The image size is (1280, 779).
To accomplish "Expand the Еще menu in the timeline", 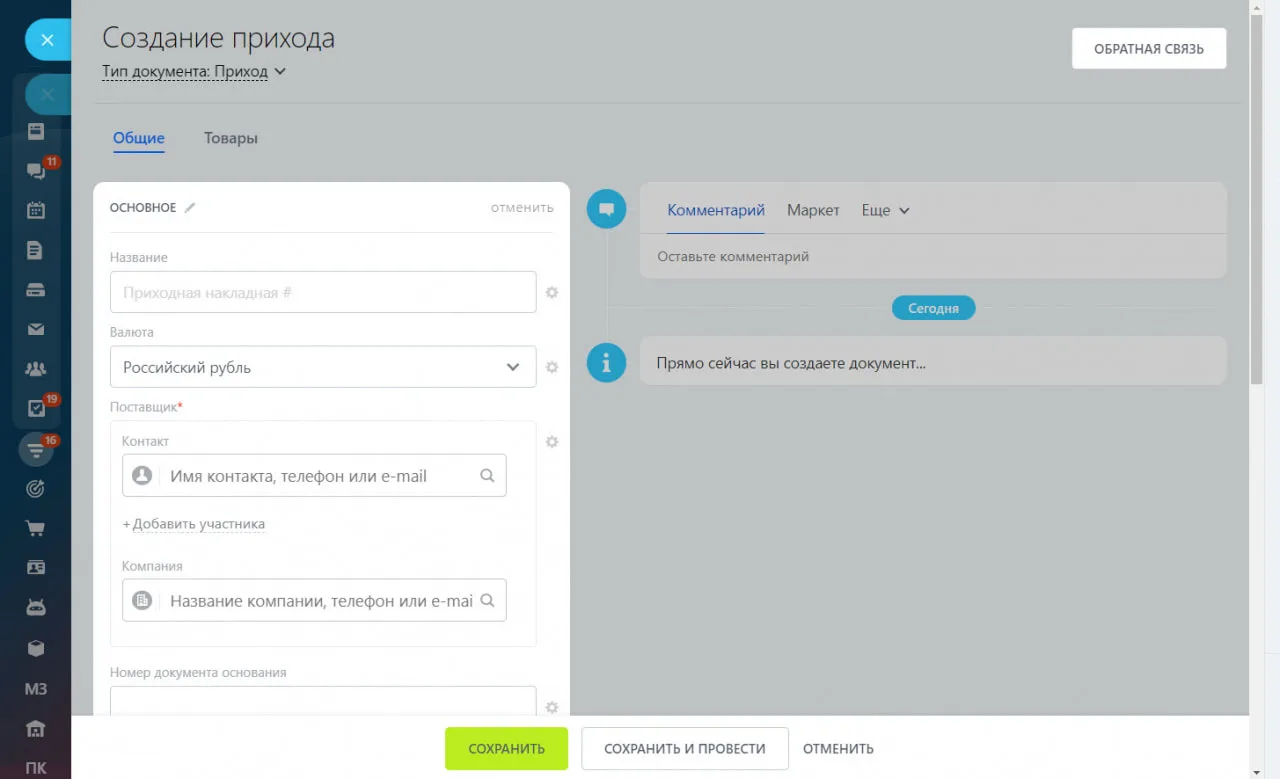I will (x=886, y=211).
